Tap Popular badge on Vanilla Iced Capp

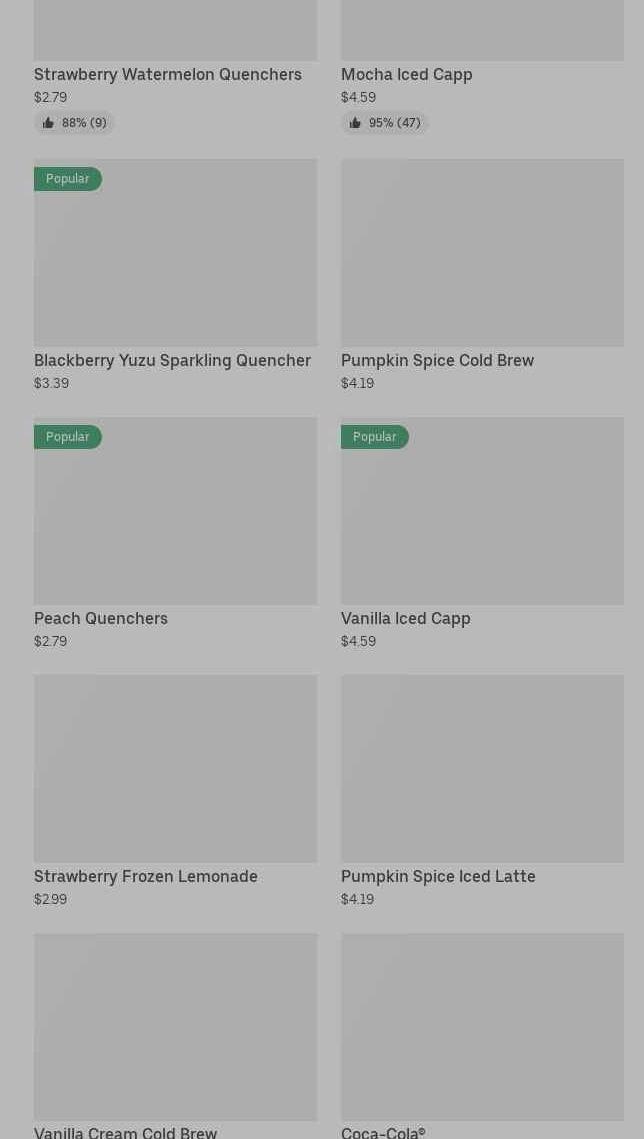tap(374, 437)
